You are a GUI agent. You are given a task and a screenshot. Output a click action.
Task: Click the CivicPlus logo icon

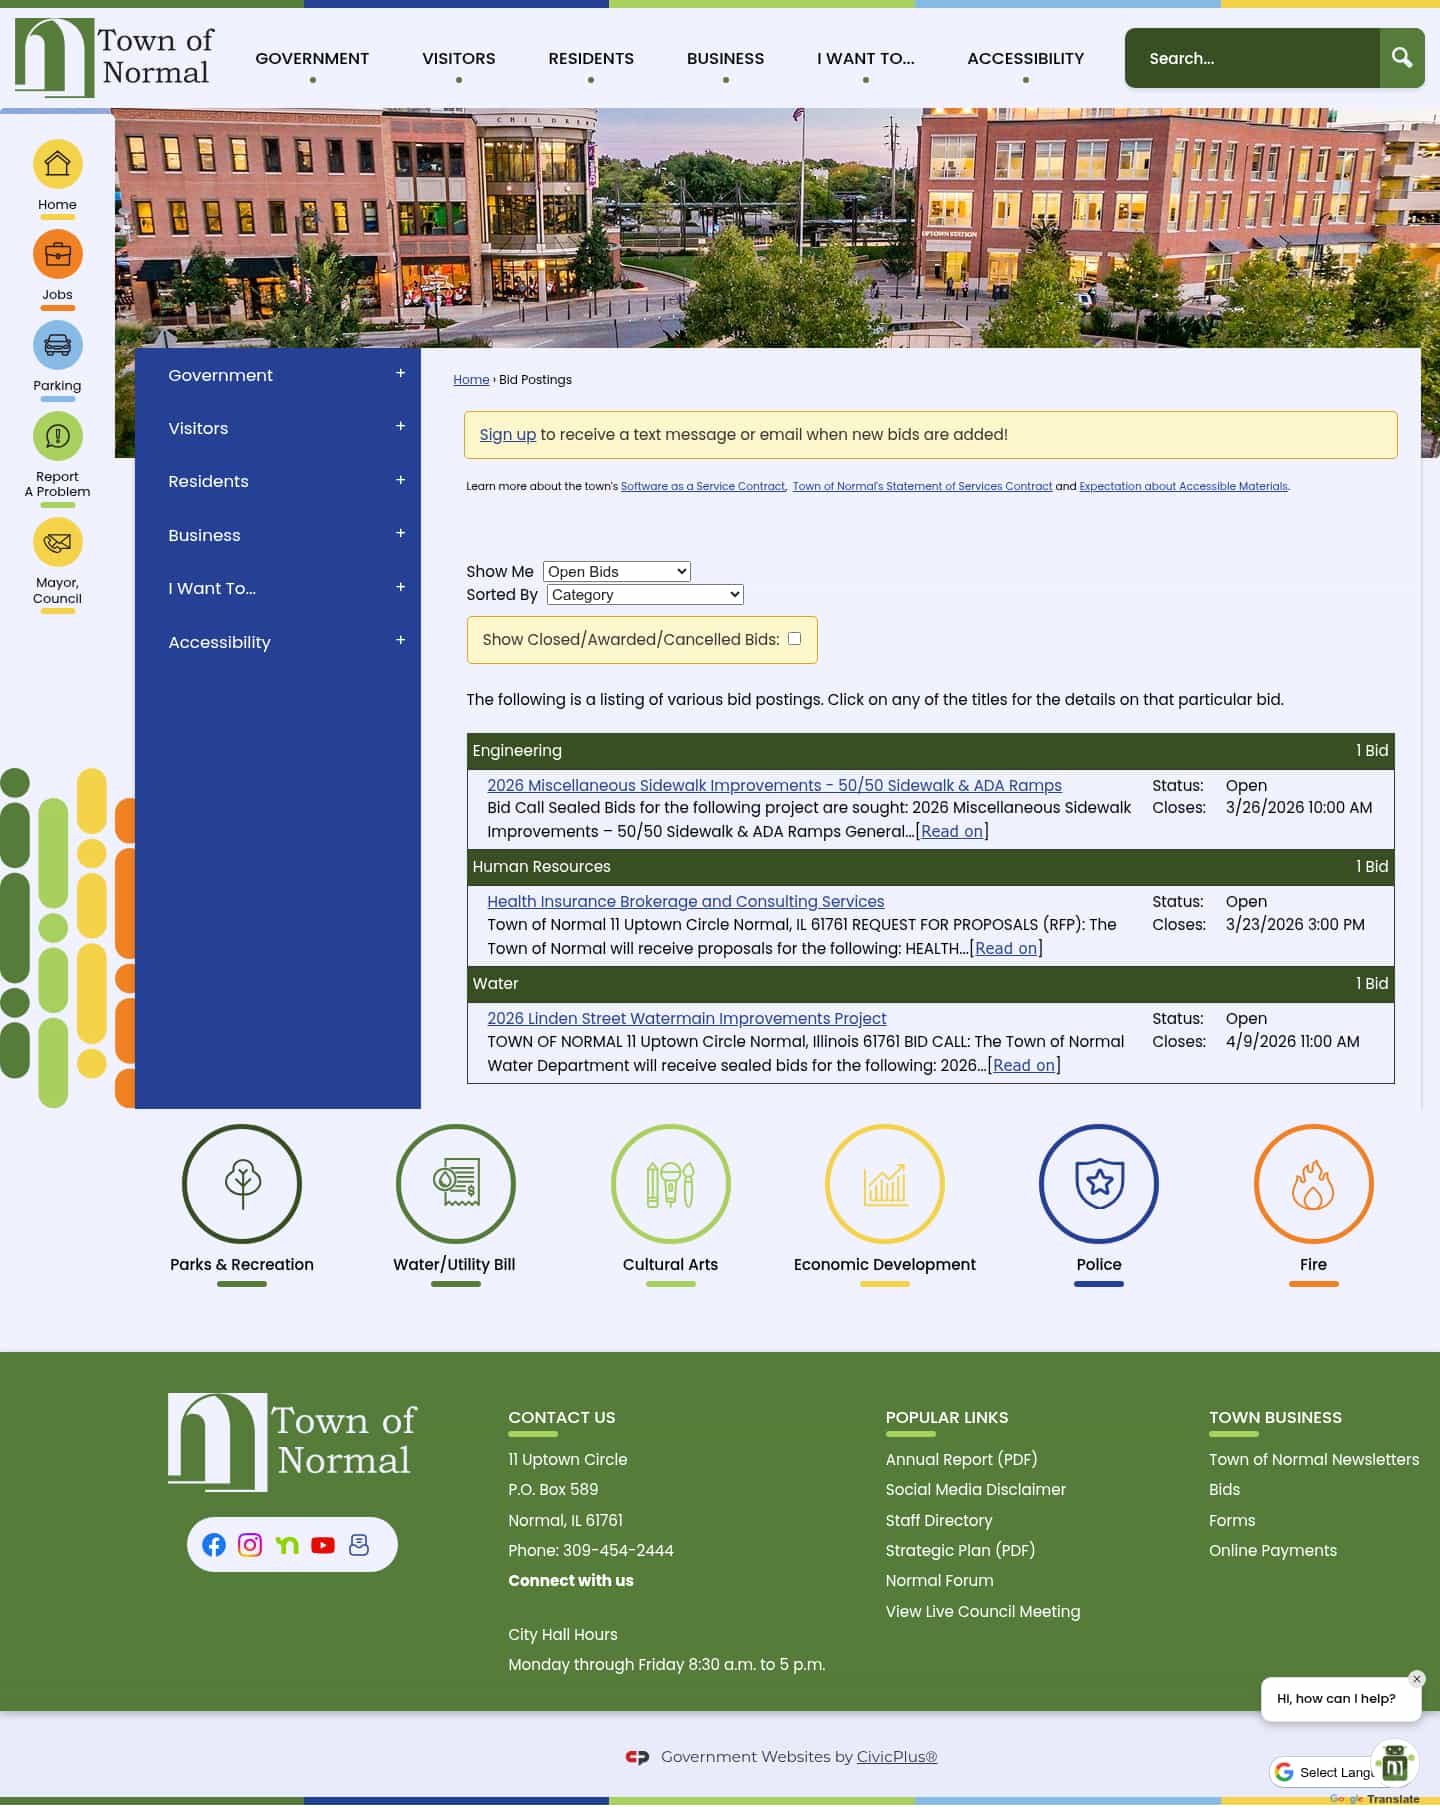[637, 1757]
